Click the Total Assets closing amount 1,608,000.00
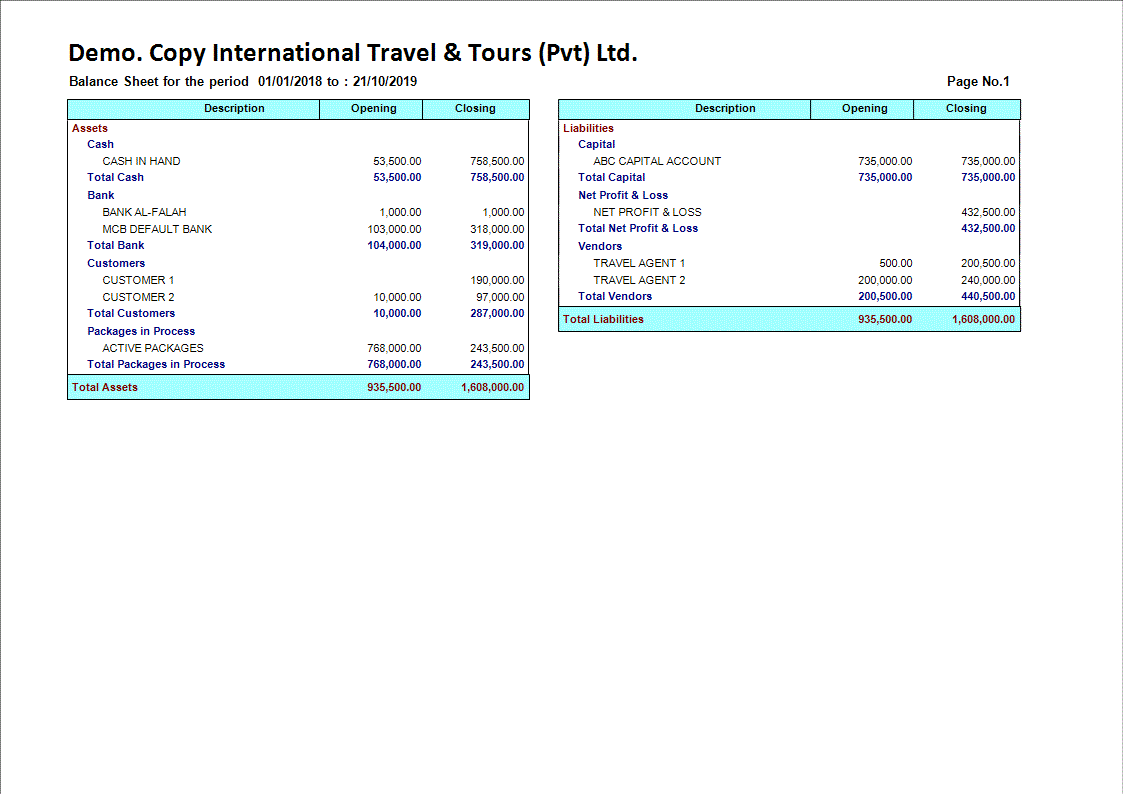Image resolution: width=1123 pixels, height=794 pixels. (x=493, y=387)
